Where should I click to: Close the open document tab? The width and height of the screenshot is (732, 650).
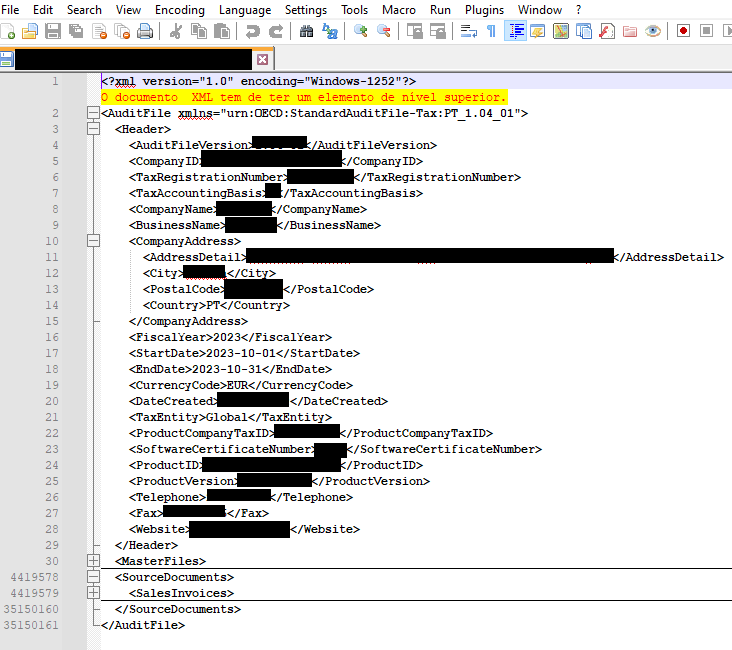[263, 59]
